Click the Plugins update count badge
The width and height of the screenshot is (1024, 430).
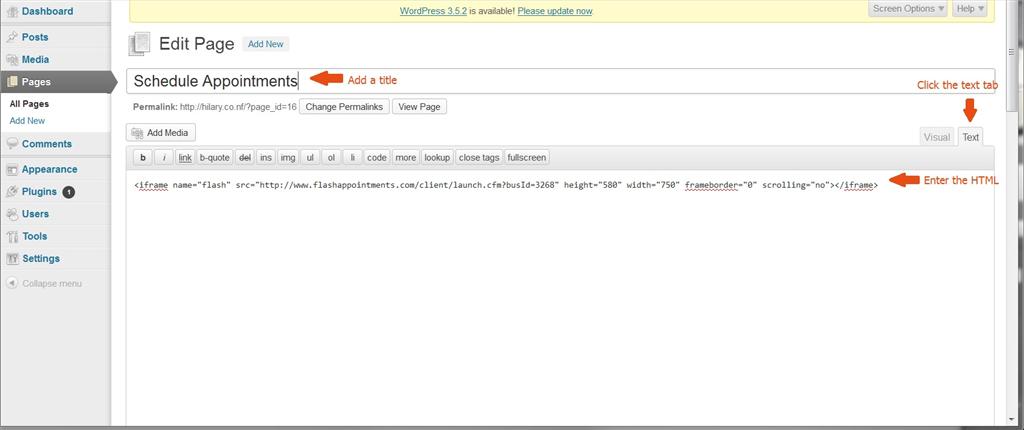69,192
